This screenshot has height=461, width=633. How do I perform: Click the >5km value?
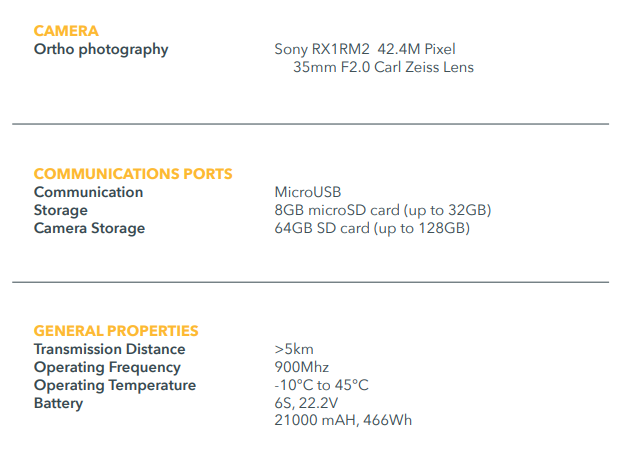pyautogui.click(x=295, y=349)
